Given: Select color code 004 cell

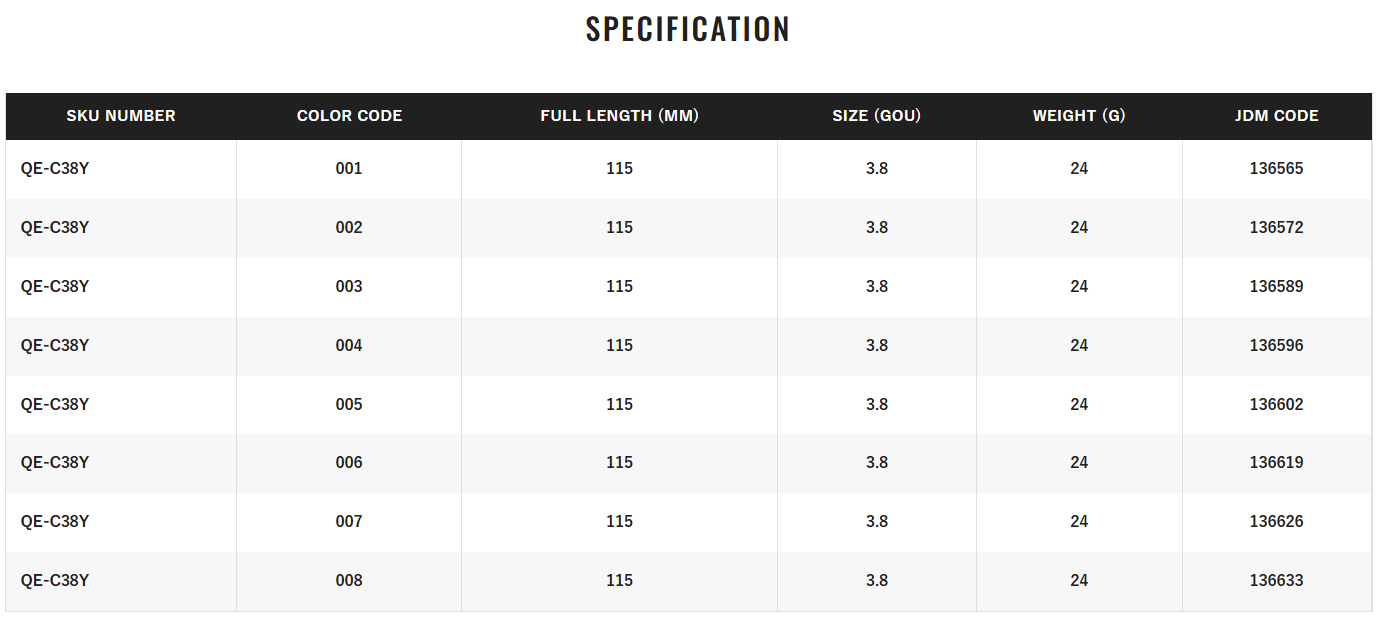Looking at the screenshot, I should (349, 346).
